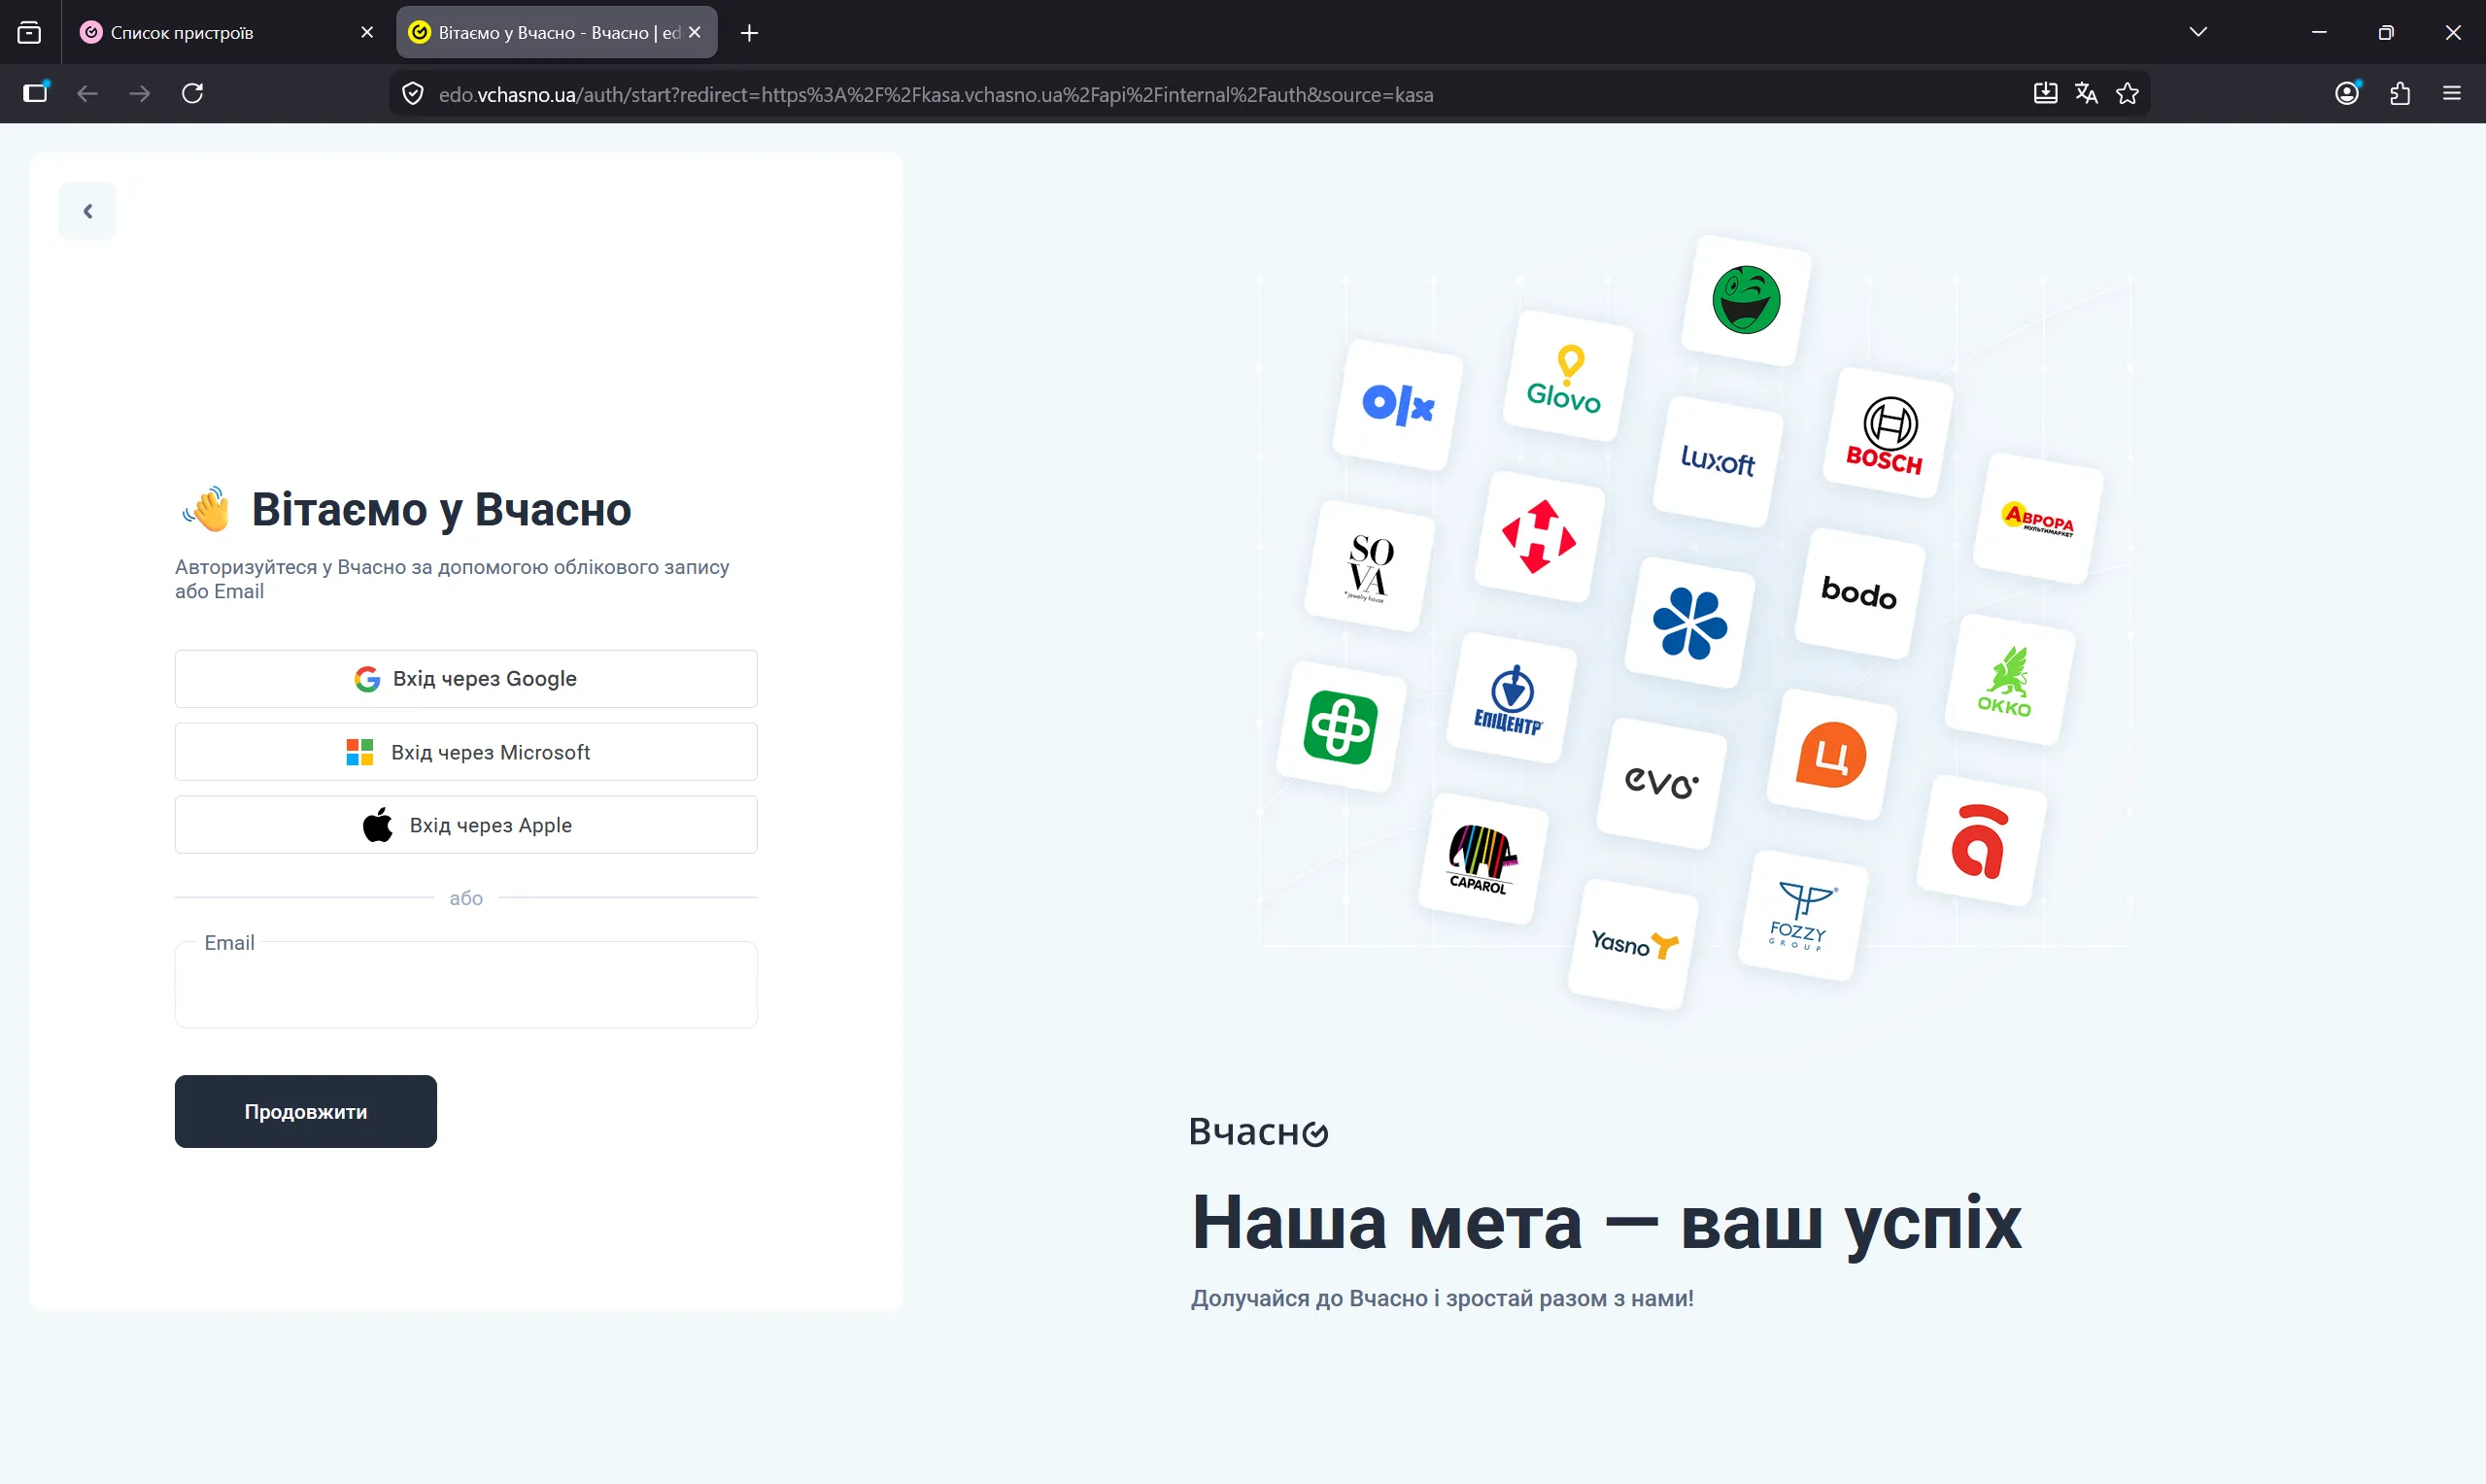This screenshot has width=2486, height=1484.
Task: Click the install app icon in address bar
Action: pyautogui.click(x=2045, y=93)
